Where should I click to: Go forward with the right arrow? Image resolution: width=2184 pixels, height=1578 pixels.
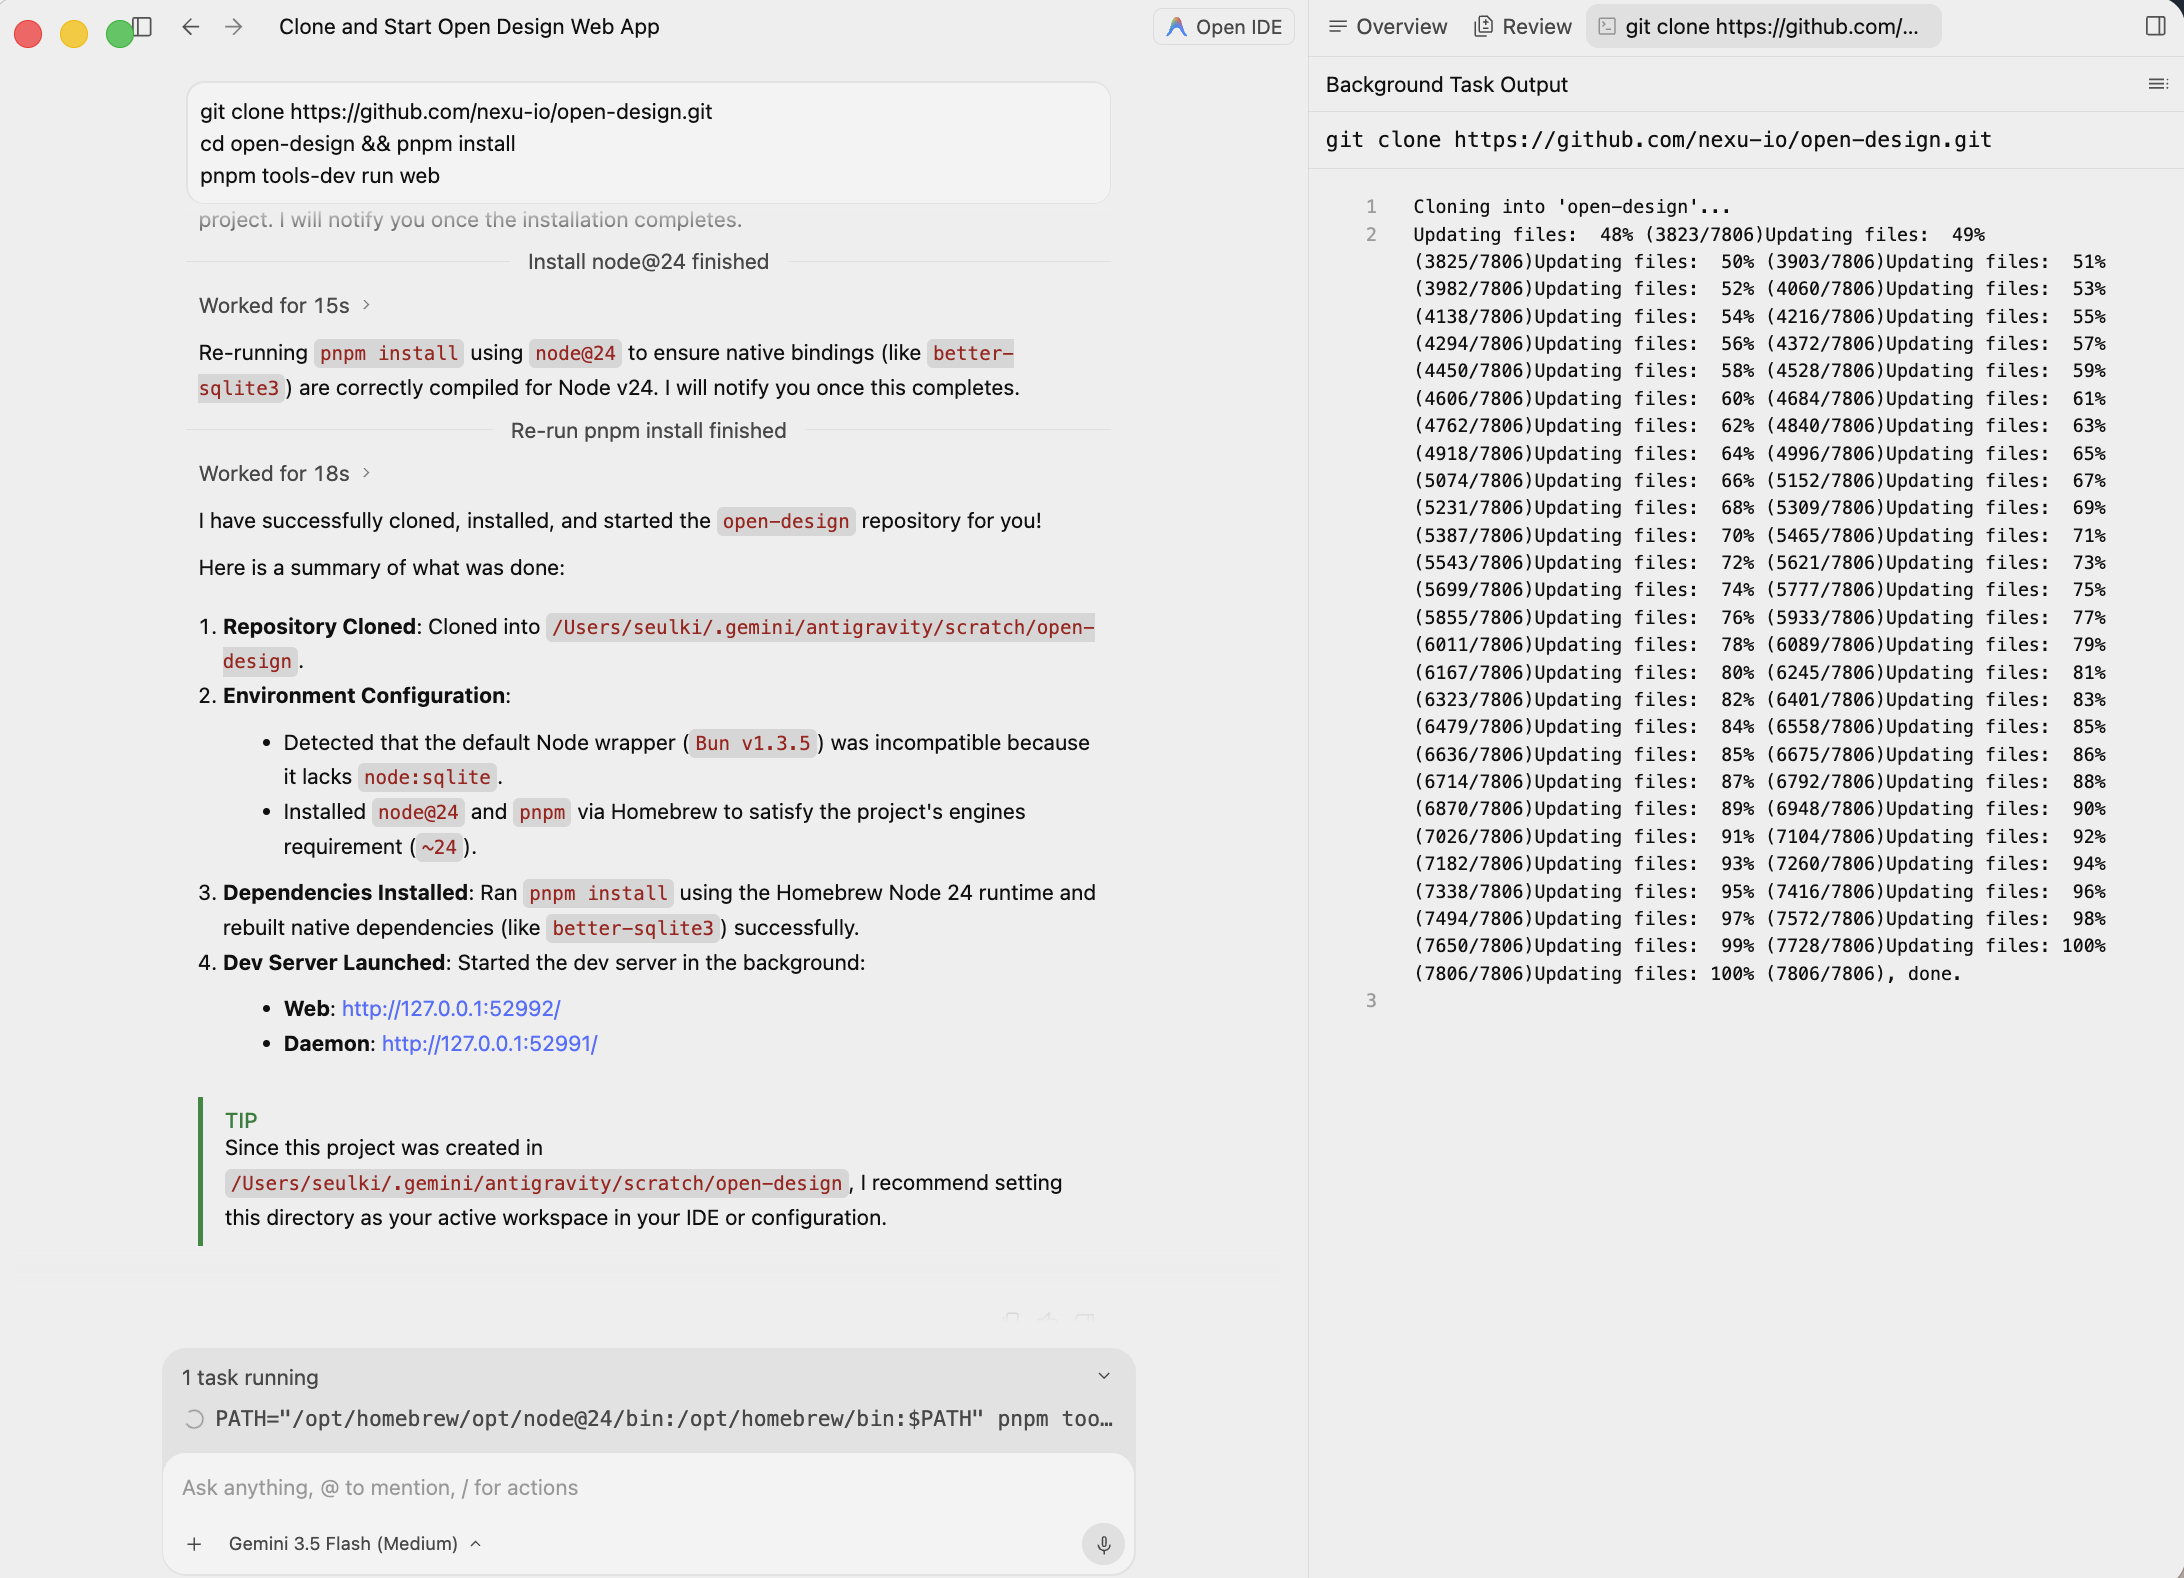234,27
